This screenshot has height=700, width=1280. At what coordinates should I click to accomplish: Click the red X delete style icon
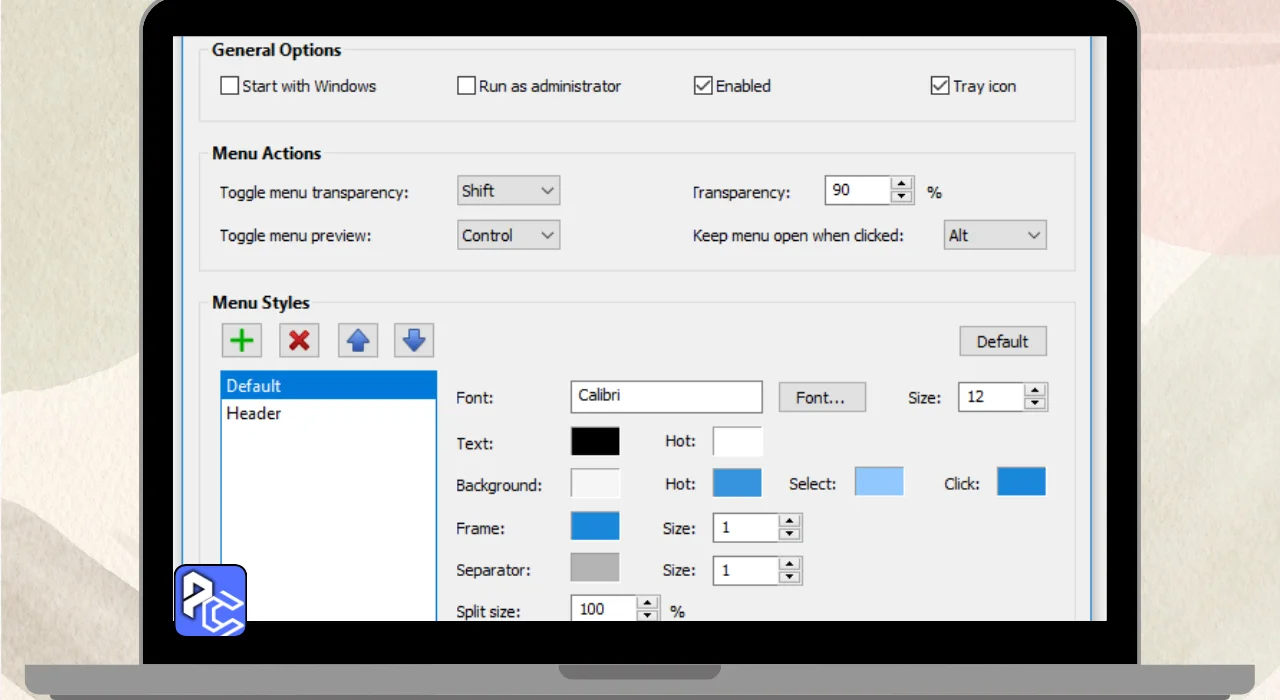click(x=298, y=341)
